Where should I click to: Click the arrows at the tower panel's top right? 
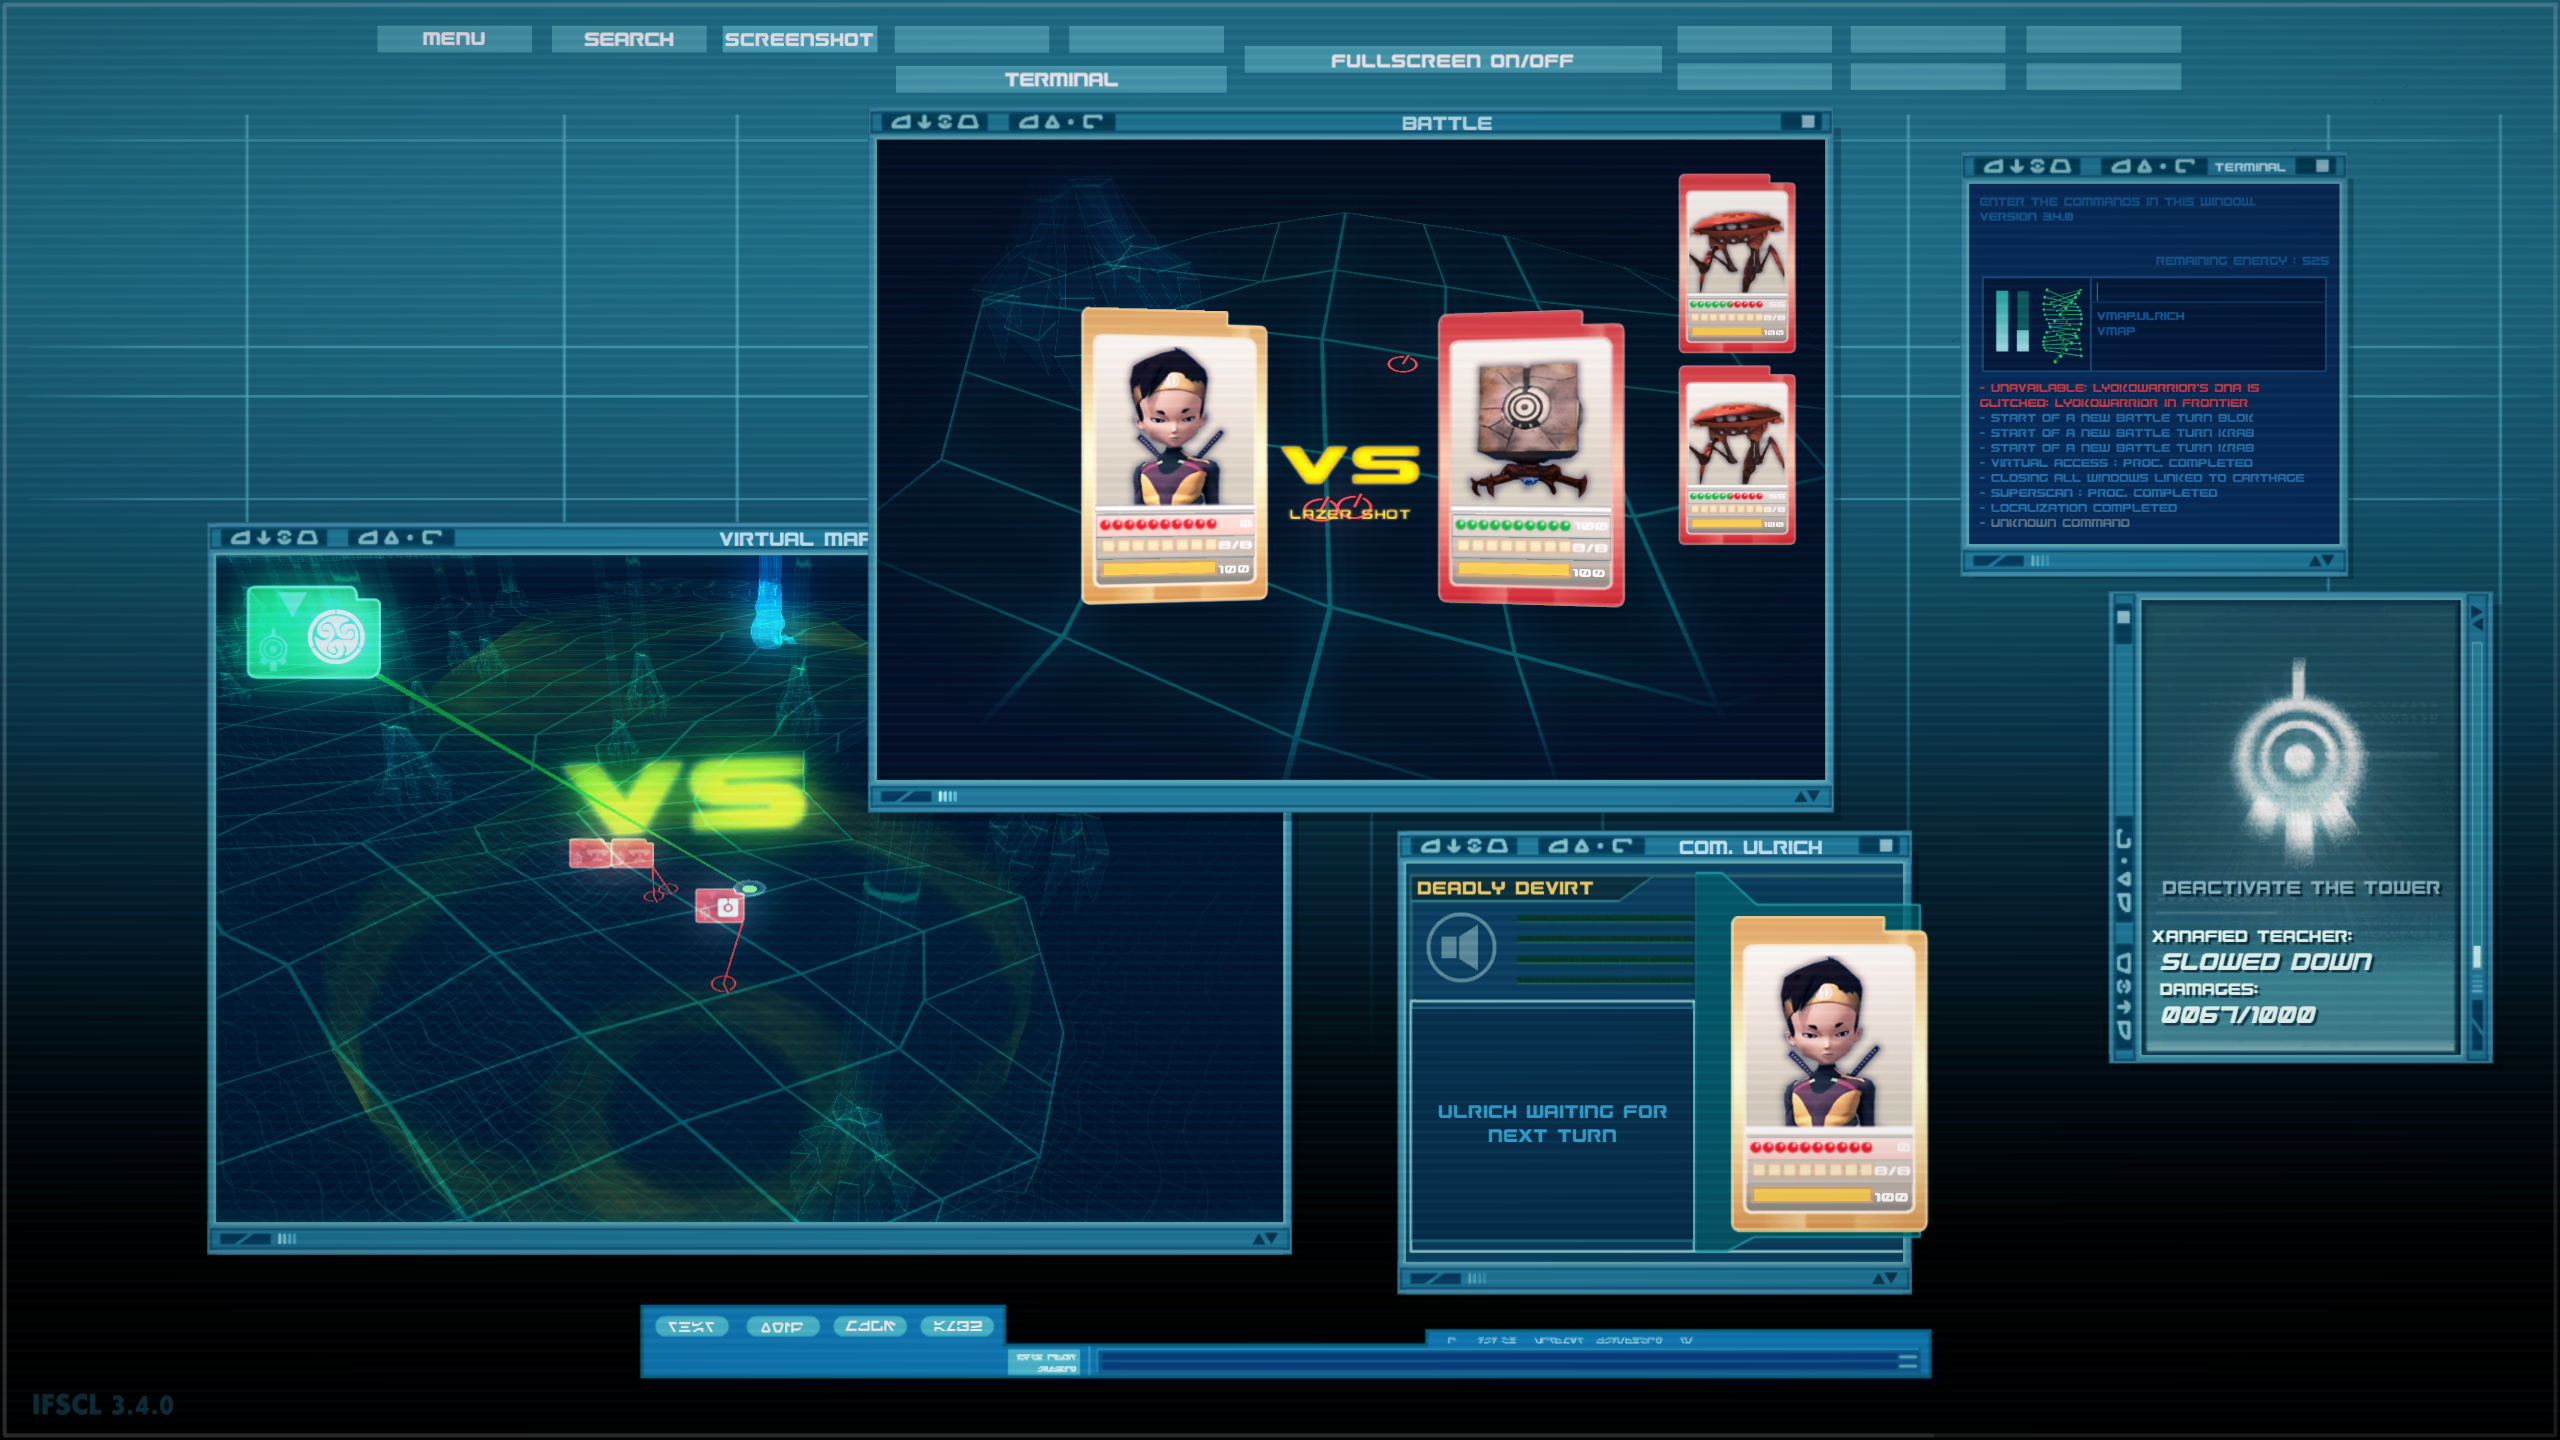[2476, 617]
